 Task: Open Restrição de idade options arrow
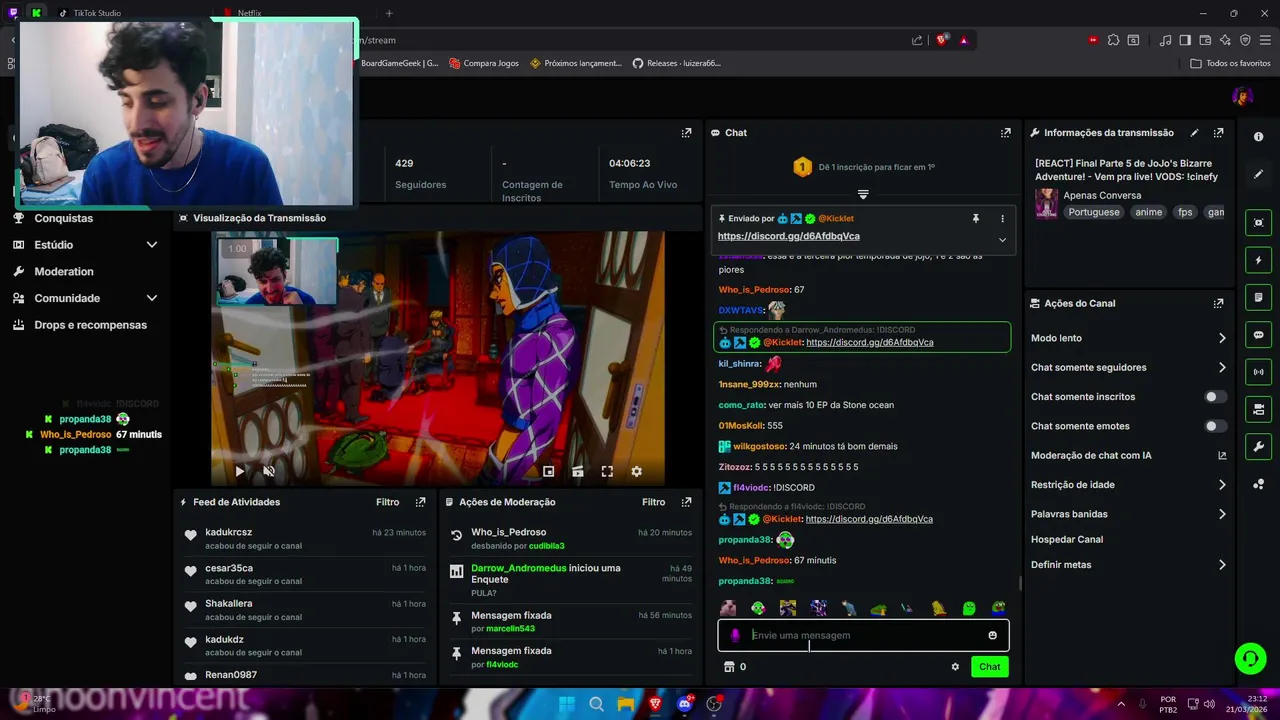click(1222, 485)
